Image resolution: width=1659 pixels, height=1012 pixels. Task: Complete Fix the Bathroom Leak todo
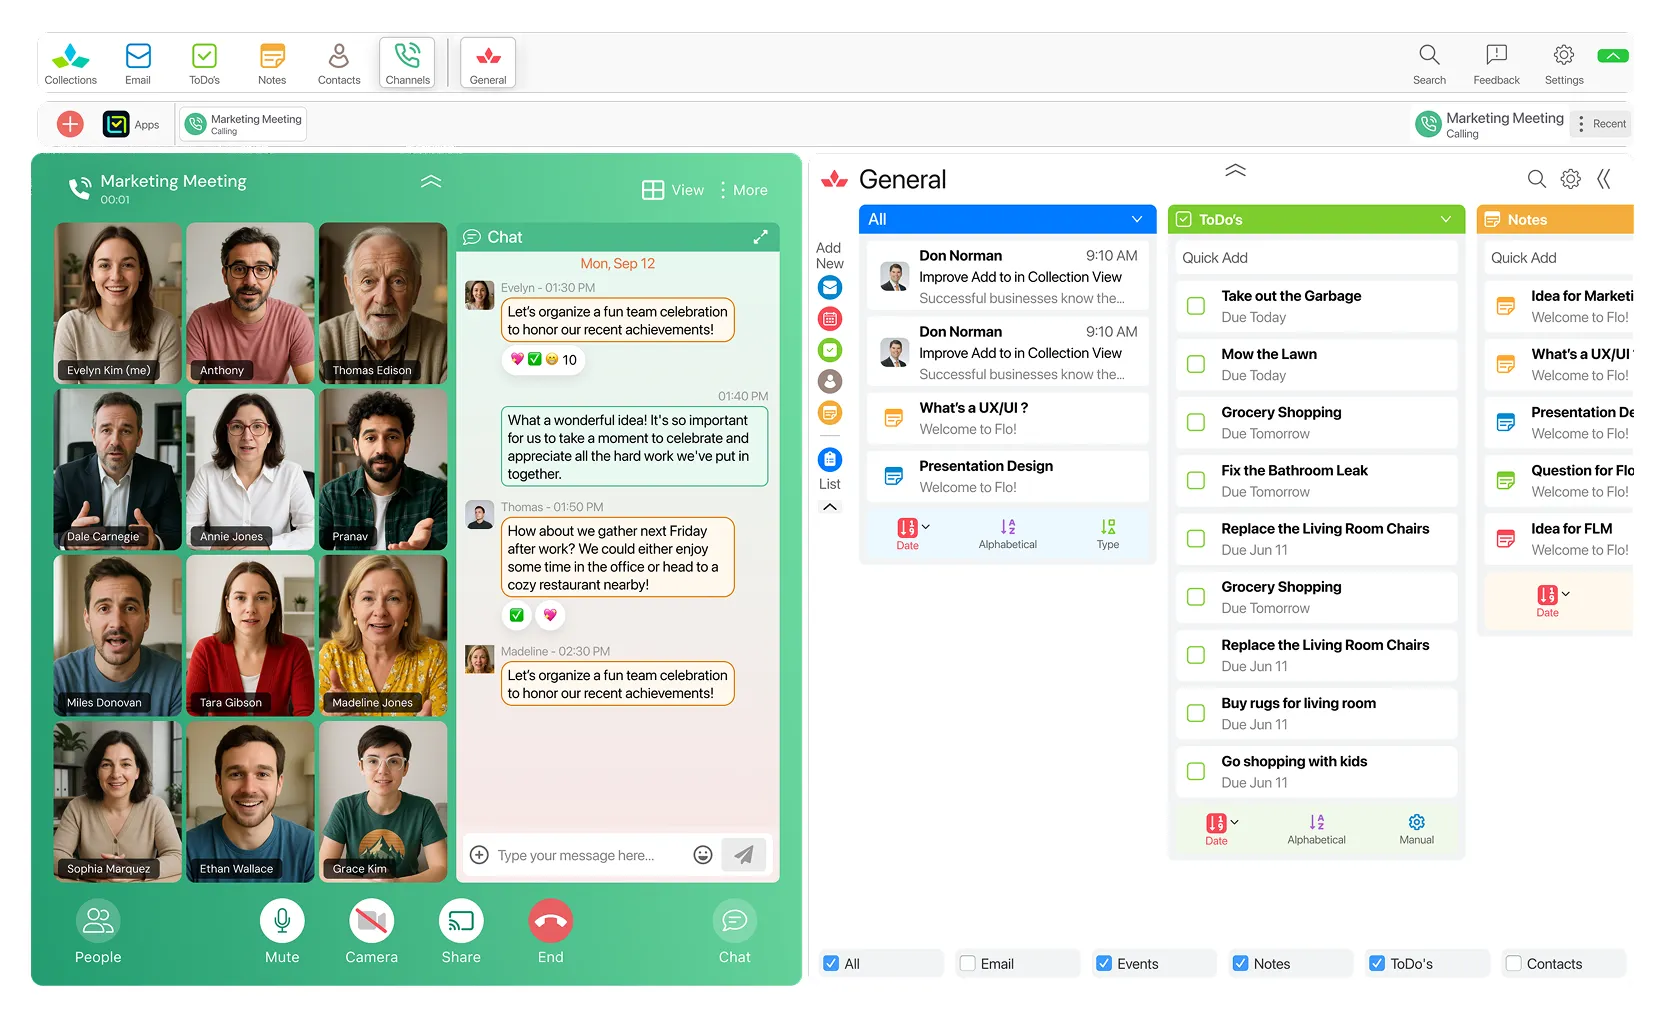click(1196, 481)
